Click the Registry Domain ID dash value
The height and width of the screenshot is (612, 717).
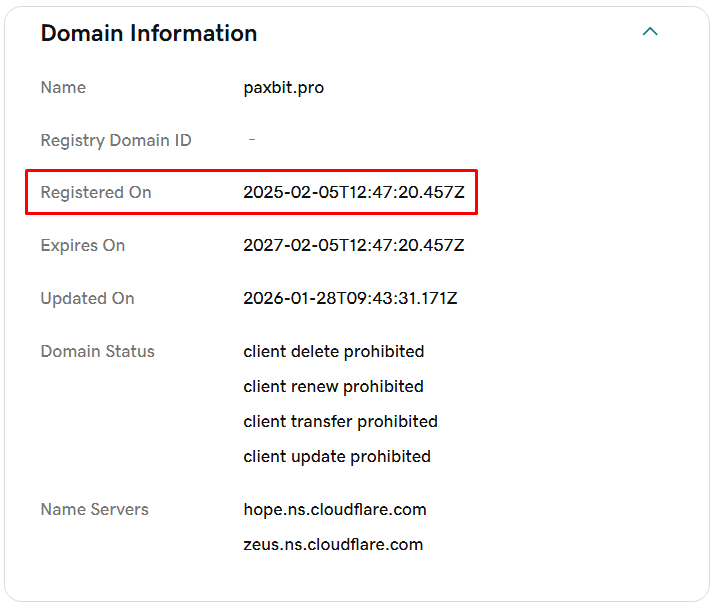(x=251, y=140)
